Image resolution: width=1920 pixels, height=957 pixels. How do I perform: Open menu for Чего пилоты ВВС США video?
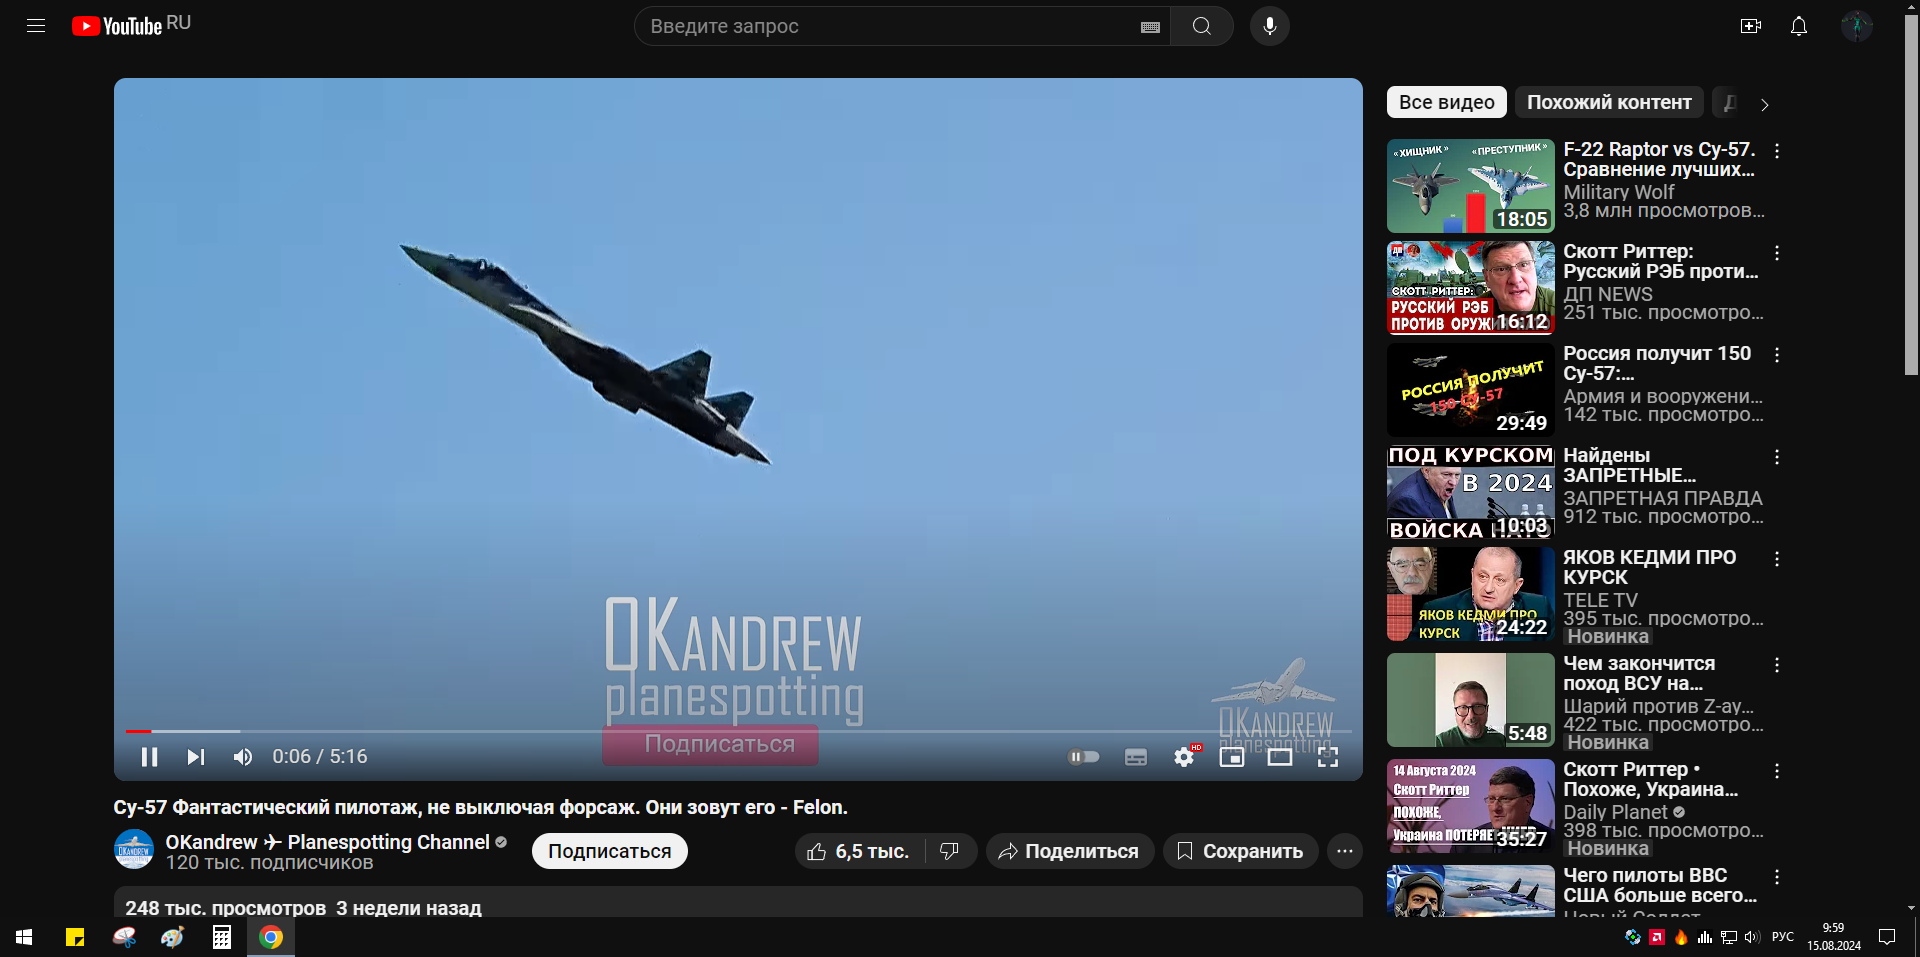pos(1777,877)
